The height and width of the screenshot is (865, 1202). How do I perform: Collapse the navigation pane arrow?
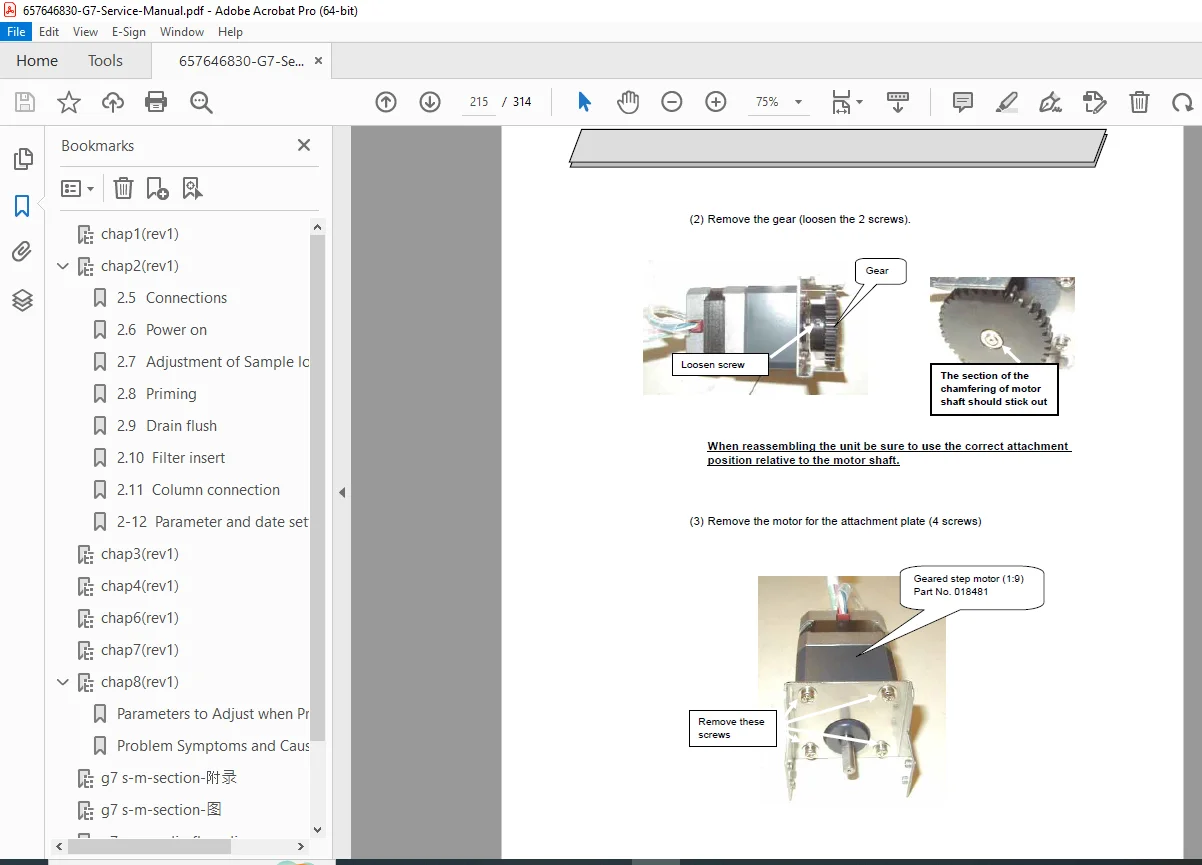click(341, 492)
